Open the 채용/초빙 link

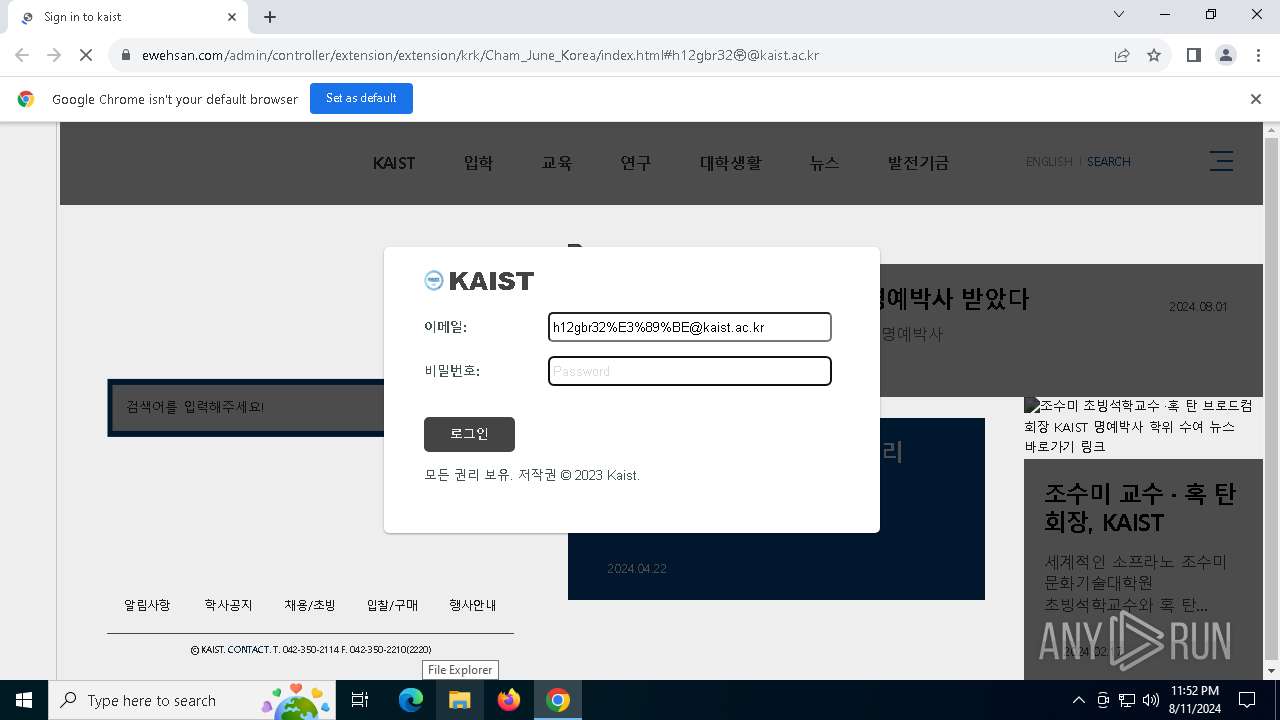tap(310, 605)
